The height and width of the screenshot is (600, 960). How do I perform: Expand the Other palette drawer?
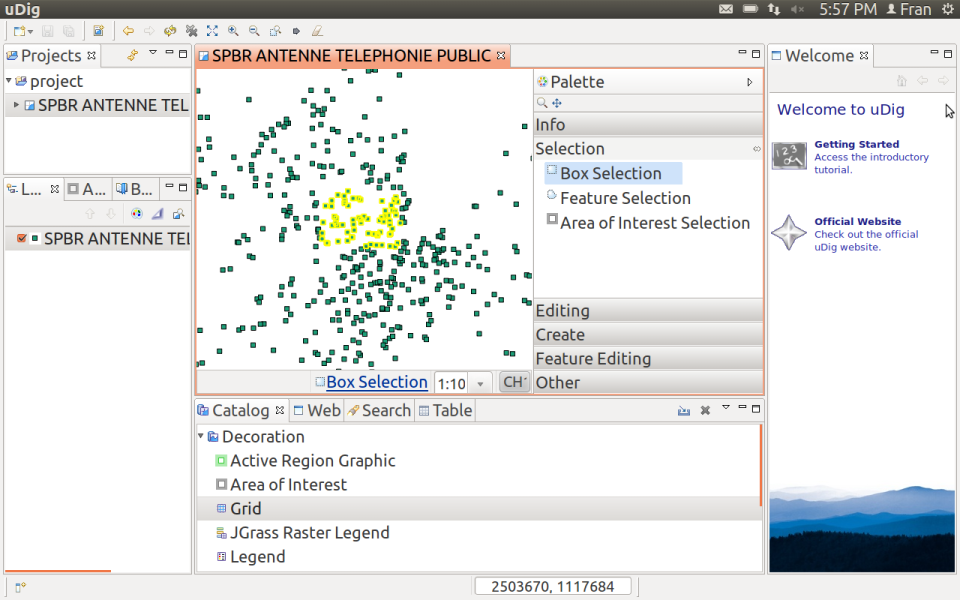pos(648,382)
